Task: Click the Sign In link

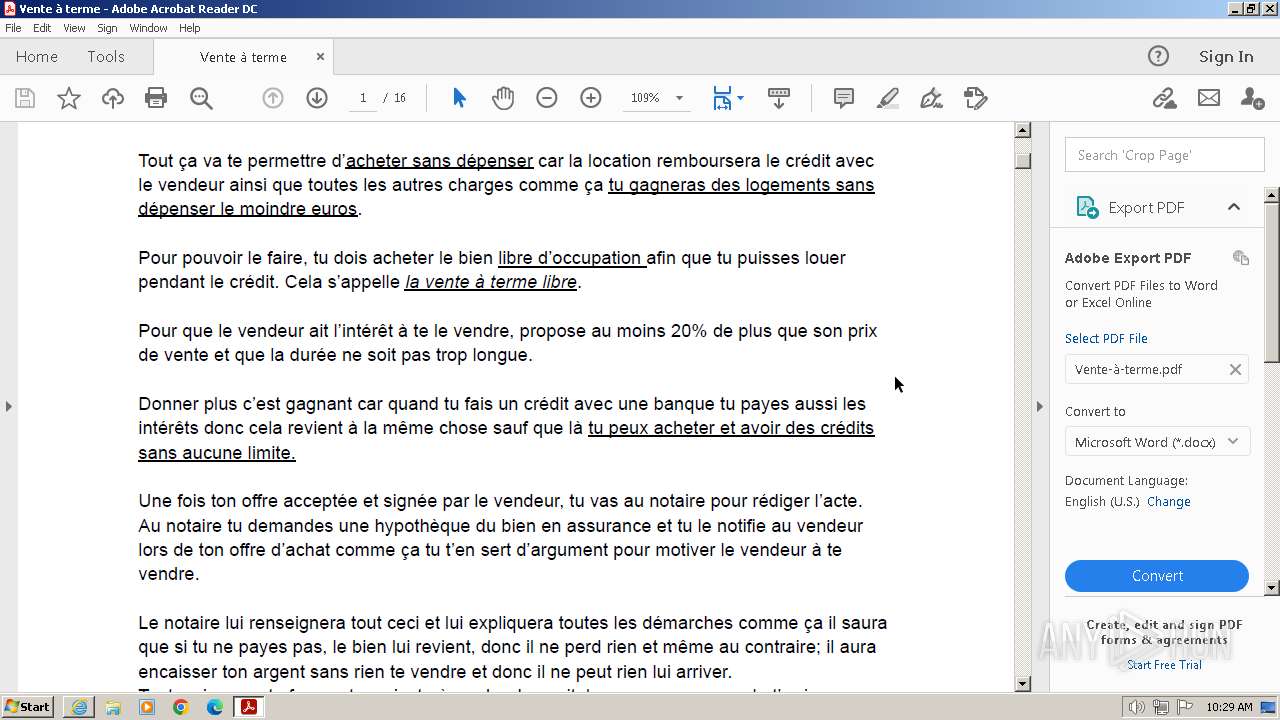Action: click(1226, 57)
